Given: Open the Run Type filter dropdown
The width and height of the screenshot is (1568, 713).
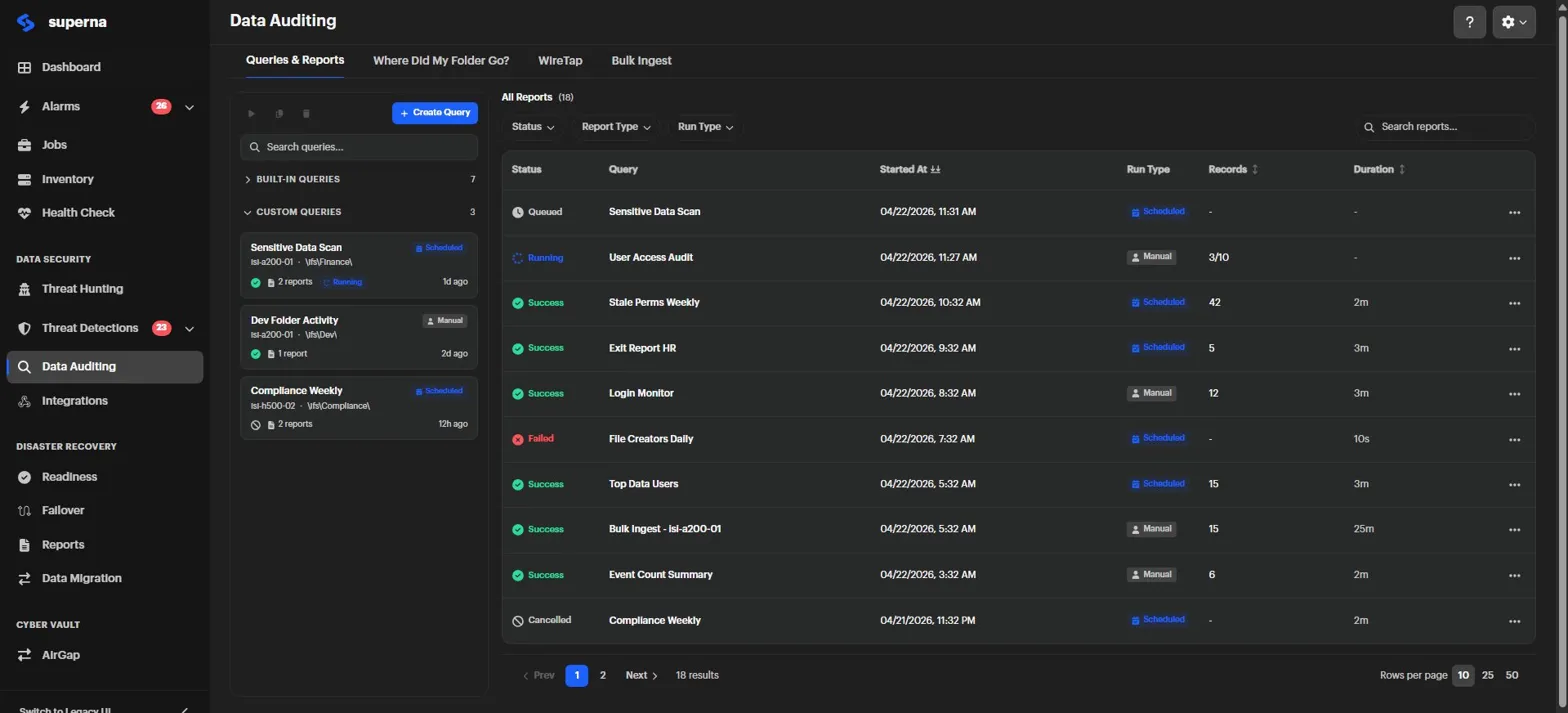Looking at the screenshot, I should 705,127.
